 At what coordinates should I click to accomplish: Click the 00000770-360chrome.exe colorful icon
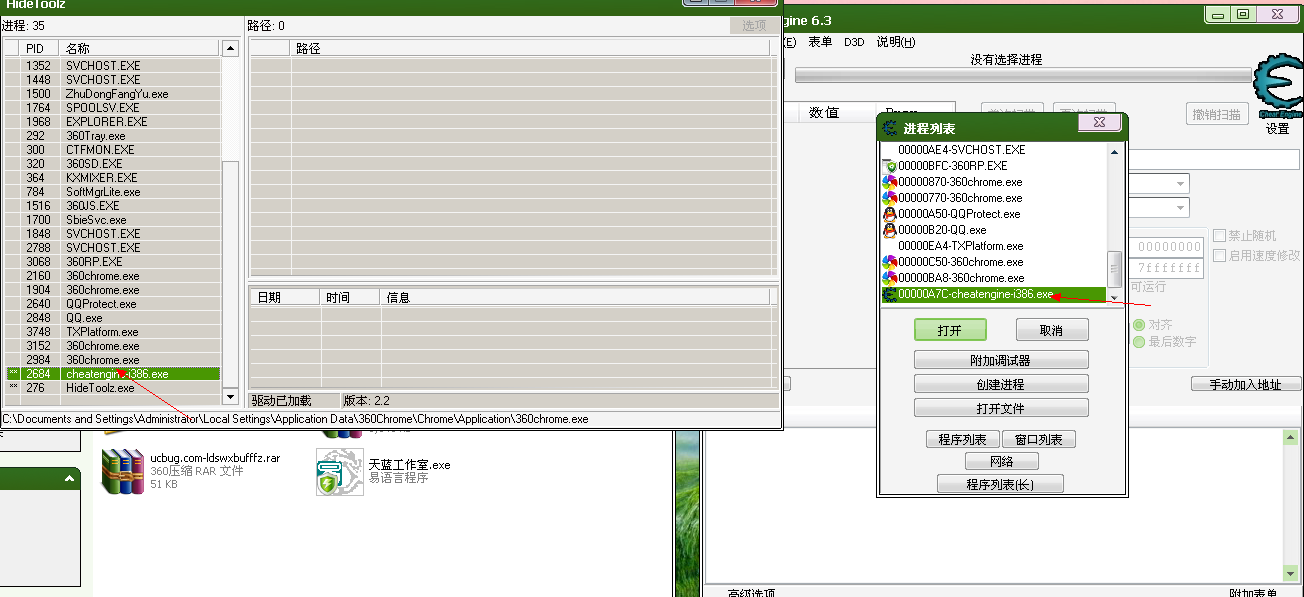[889, 198]
